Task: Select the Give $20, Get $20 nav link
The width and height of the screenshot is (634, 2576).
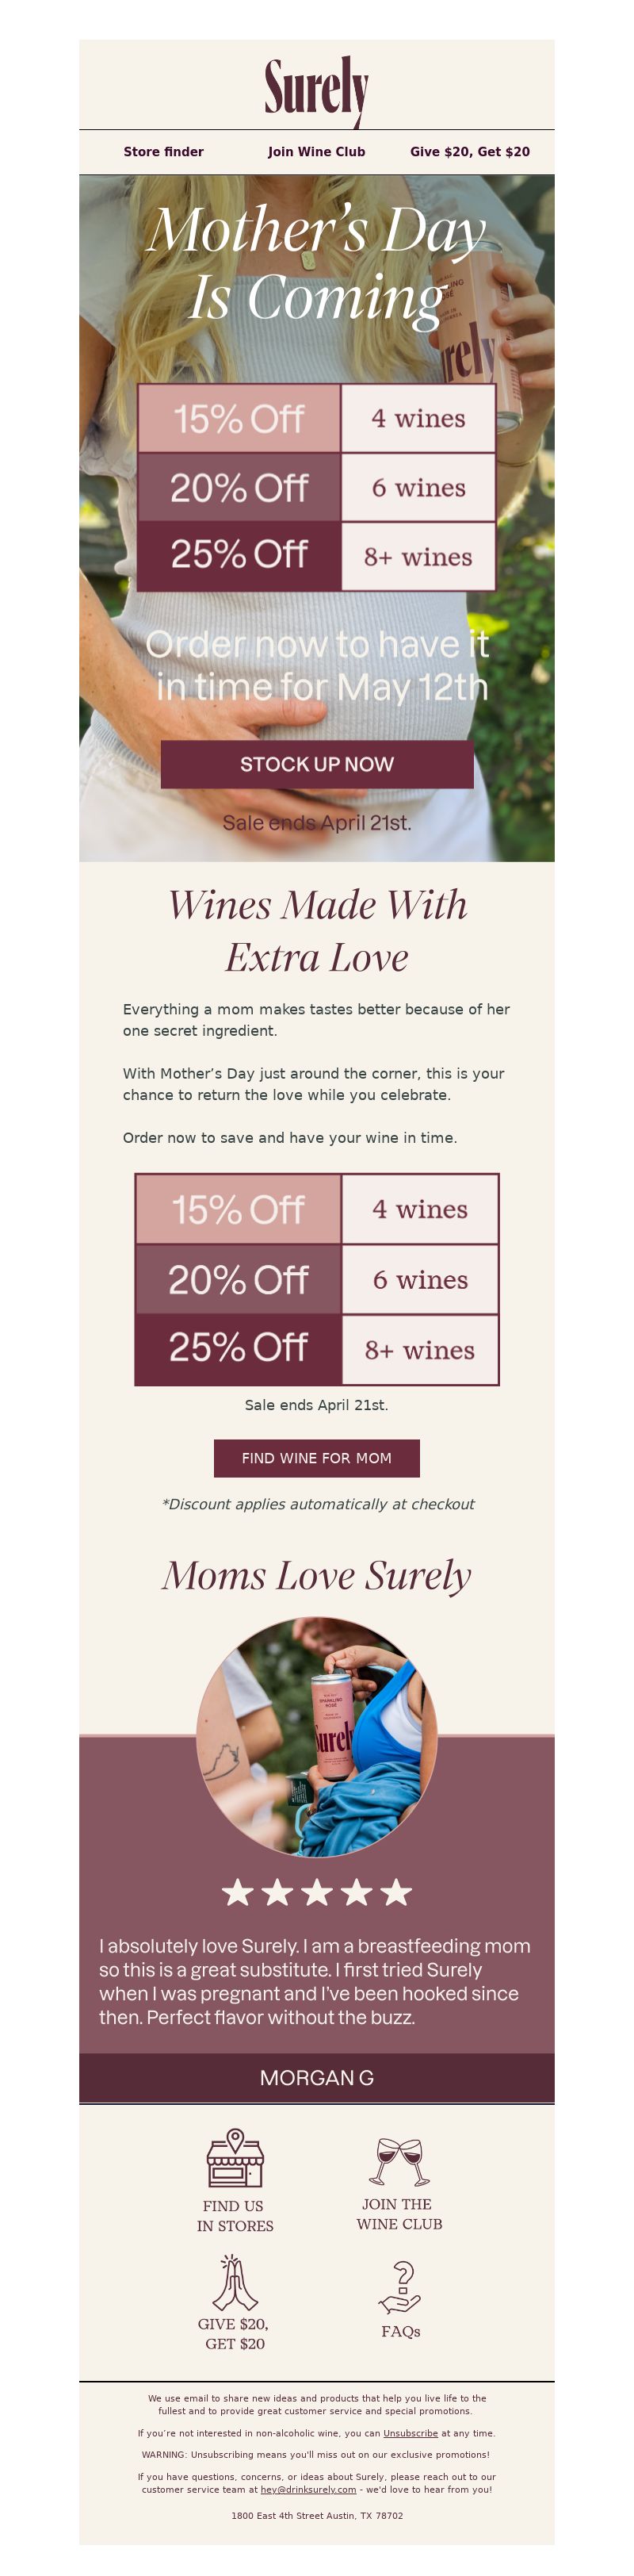Action: click(470, 152)
